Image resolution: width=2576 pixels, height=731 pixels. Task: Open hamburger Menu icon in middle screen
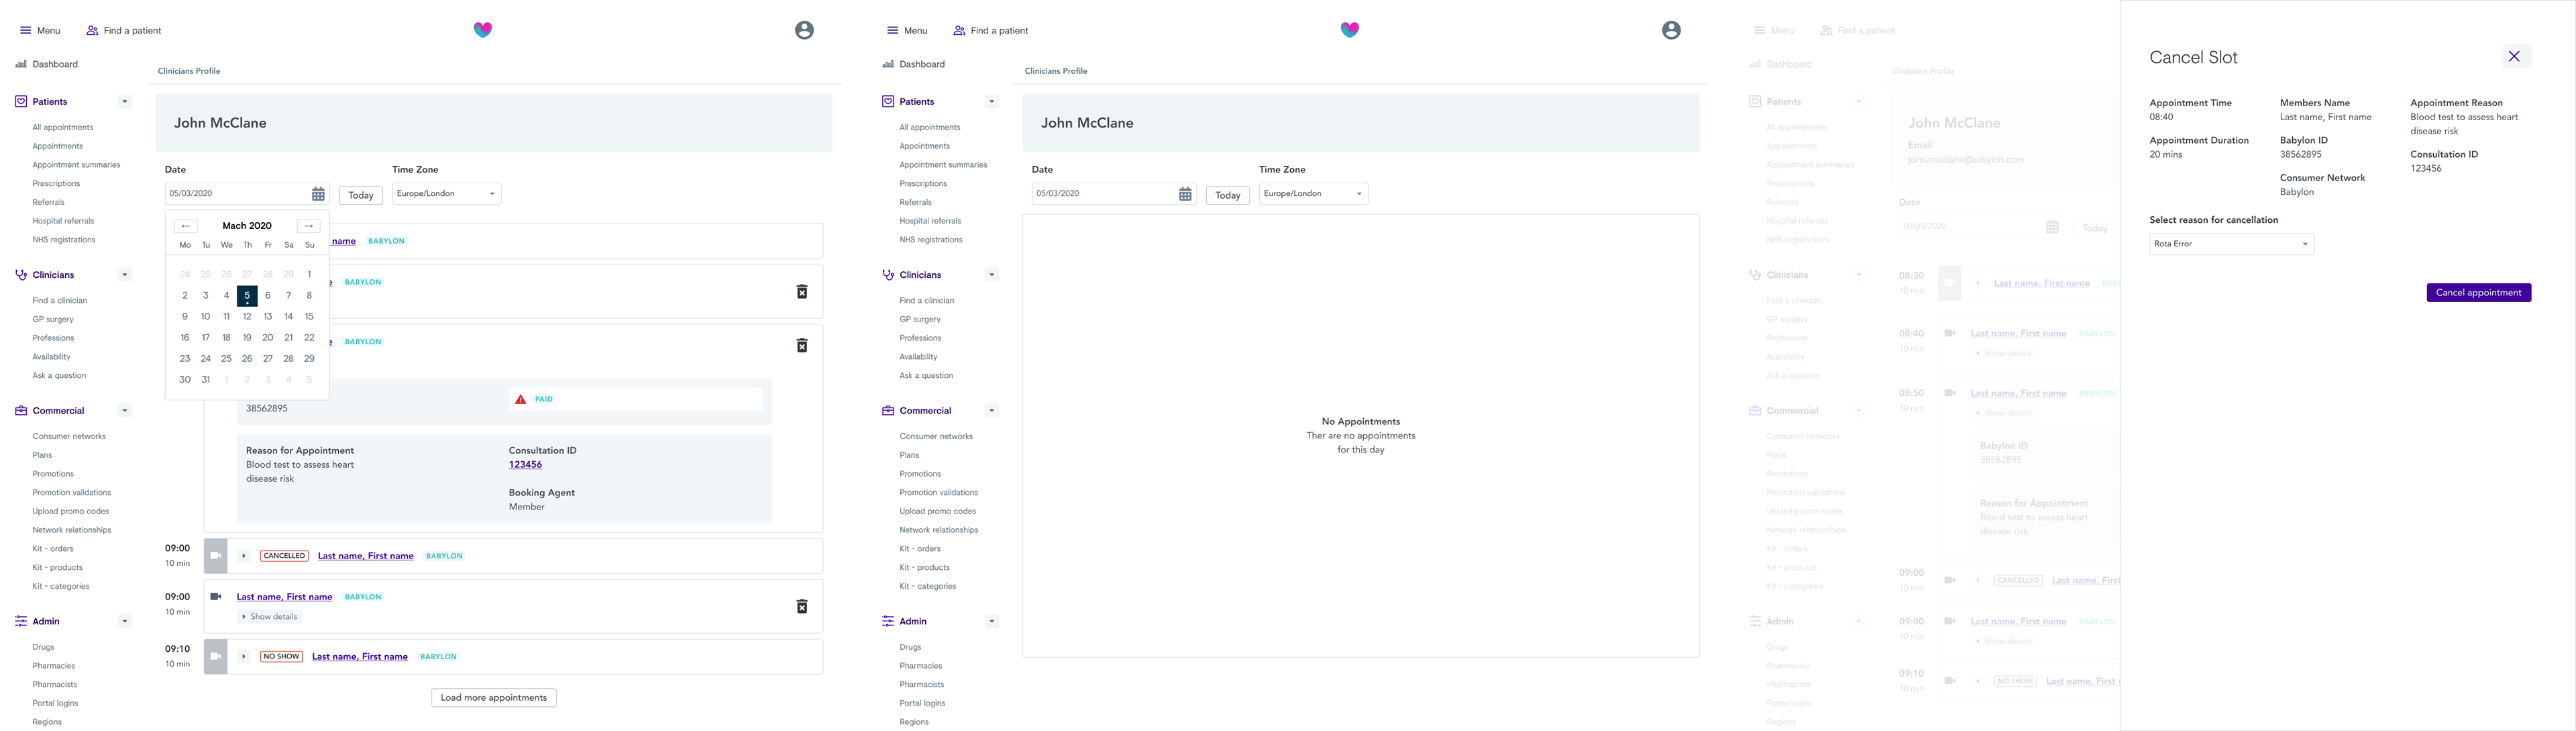tap(893, 30)
